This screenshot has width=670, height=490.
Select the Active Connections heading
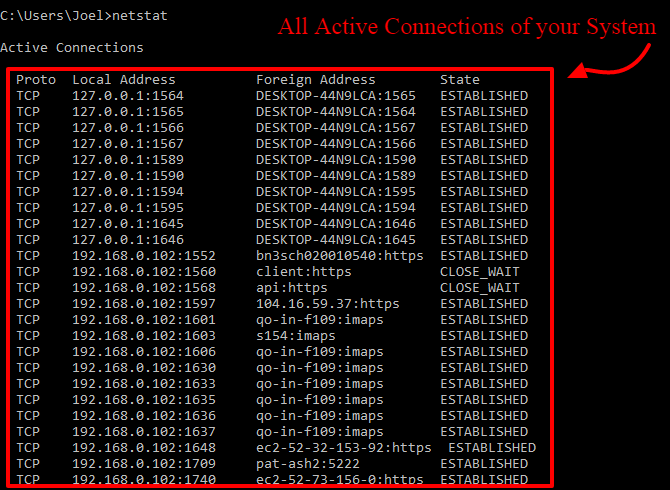tap(72, 47)
